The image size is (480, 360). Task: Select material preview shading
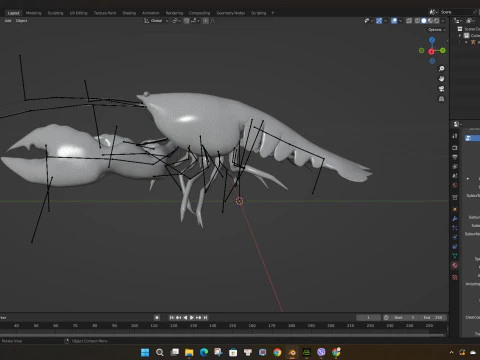click(x=430, y=21)
